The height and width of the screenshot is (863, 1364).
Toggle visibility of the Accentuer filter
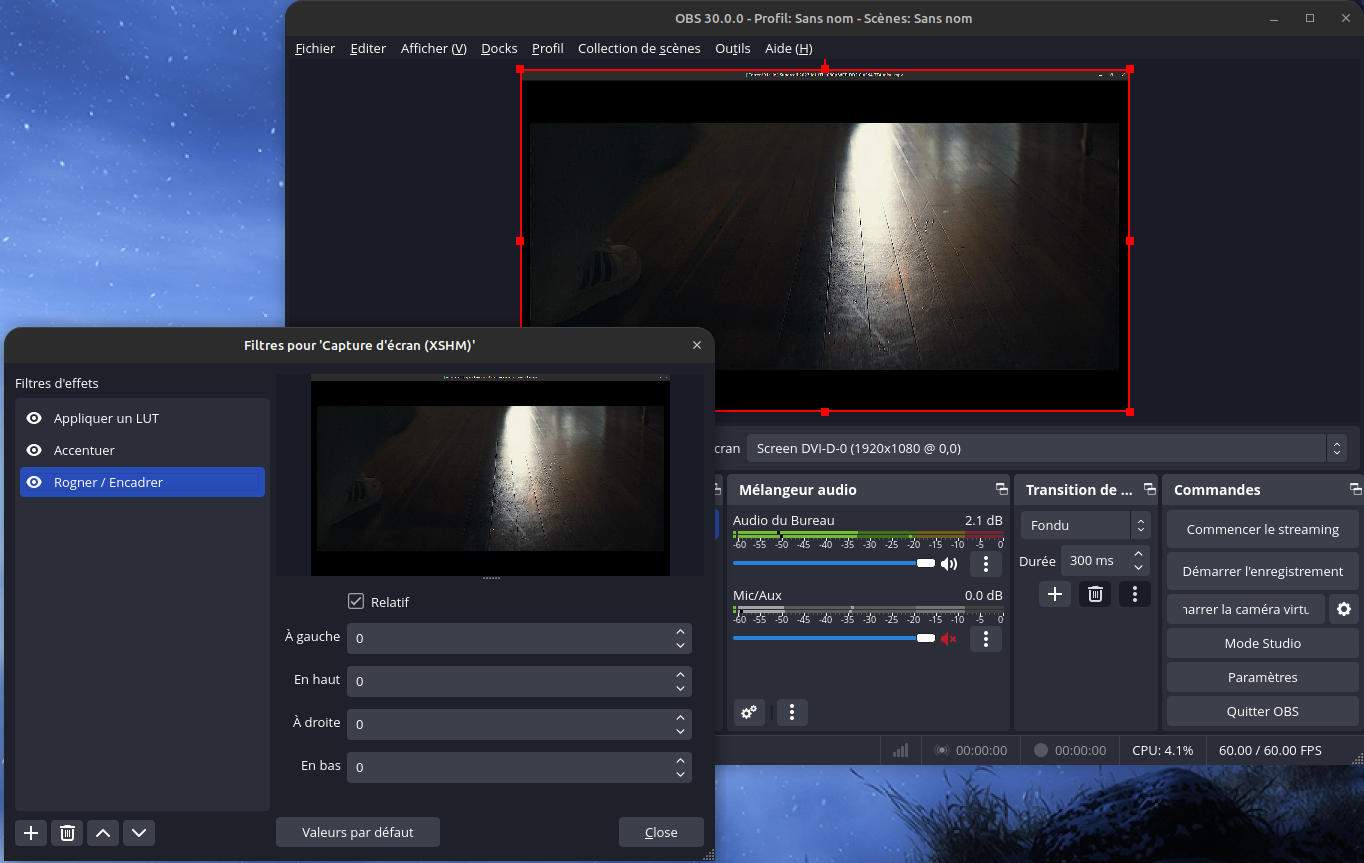click(34, 451)
